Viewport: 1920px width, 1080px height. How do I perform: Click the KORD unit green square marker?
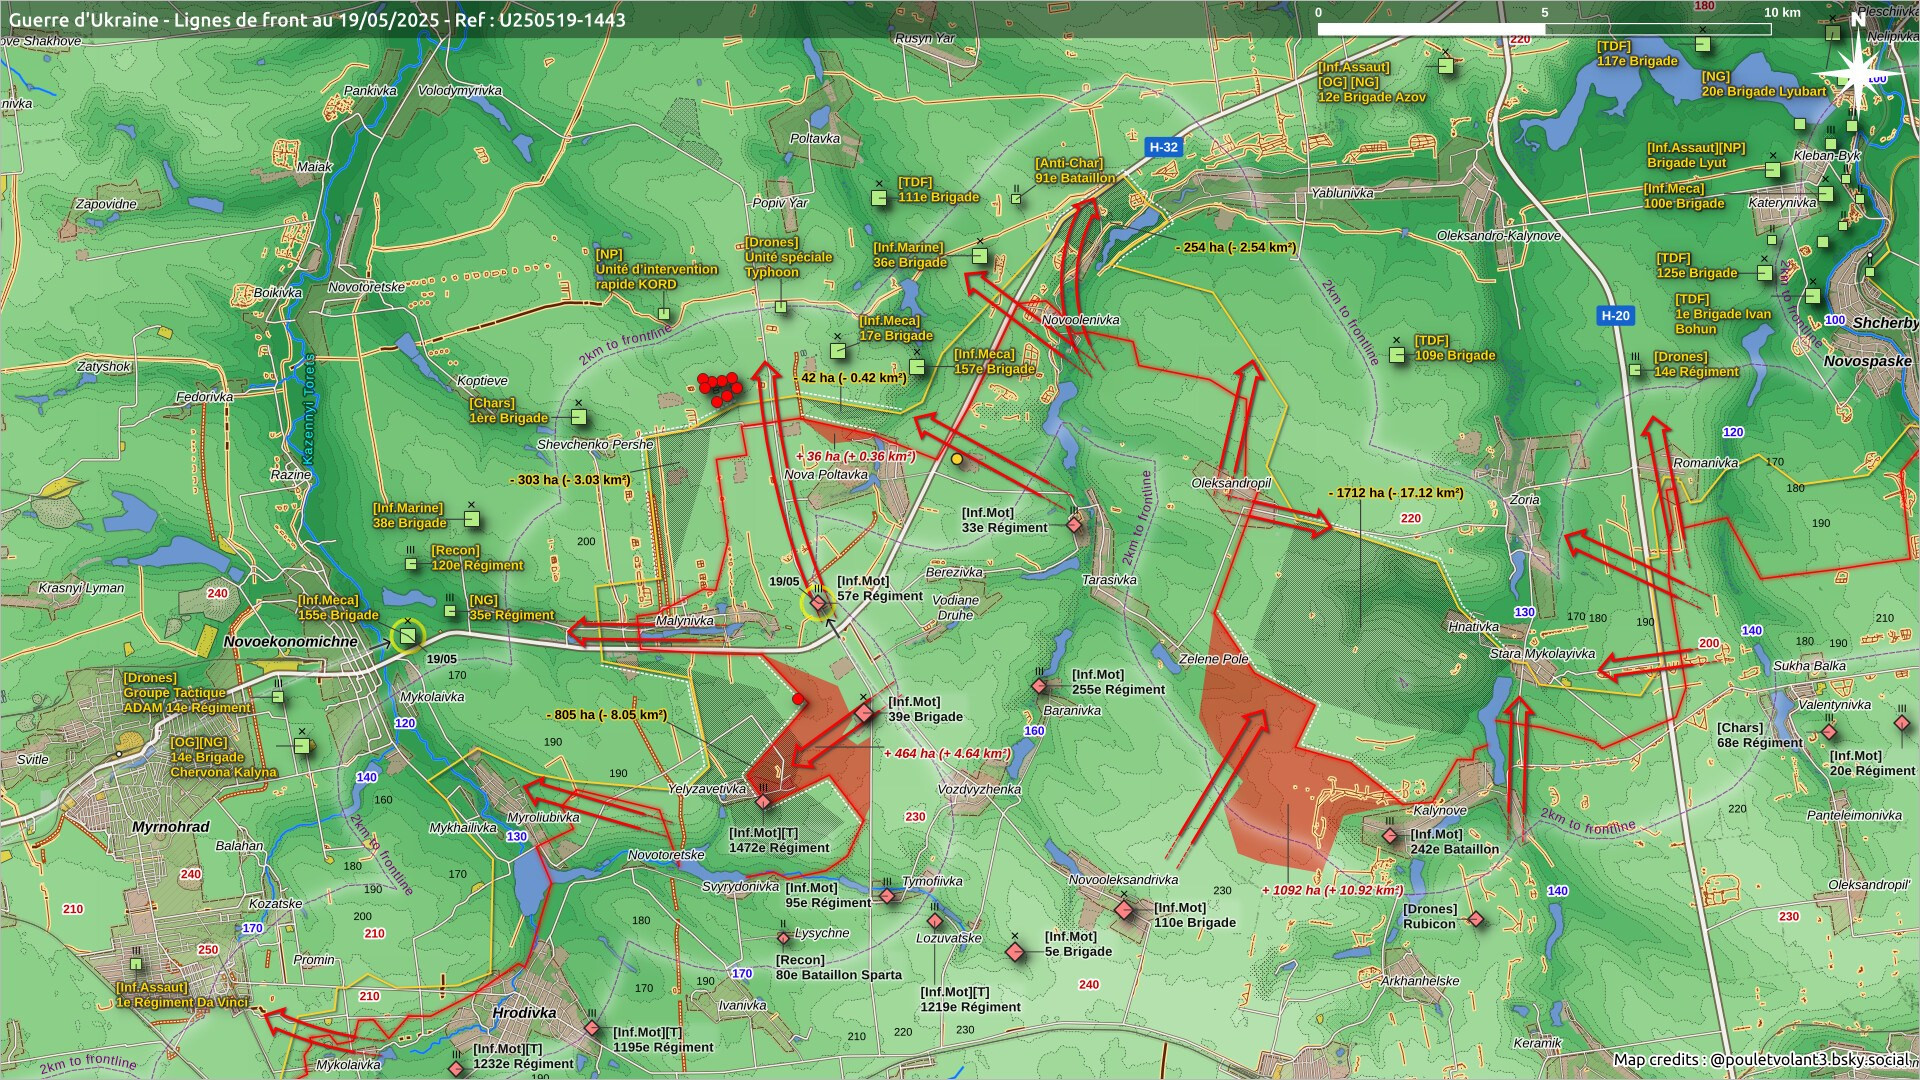coord(663,314)
